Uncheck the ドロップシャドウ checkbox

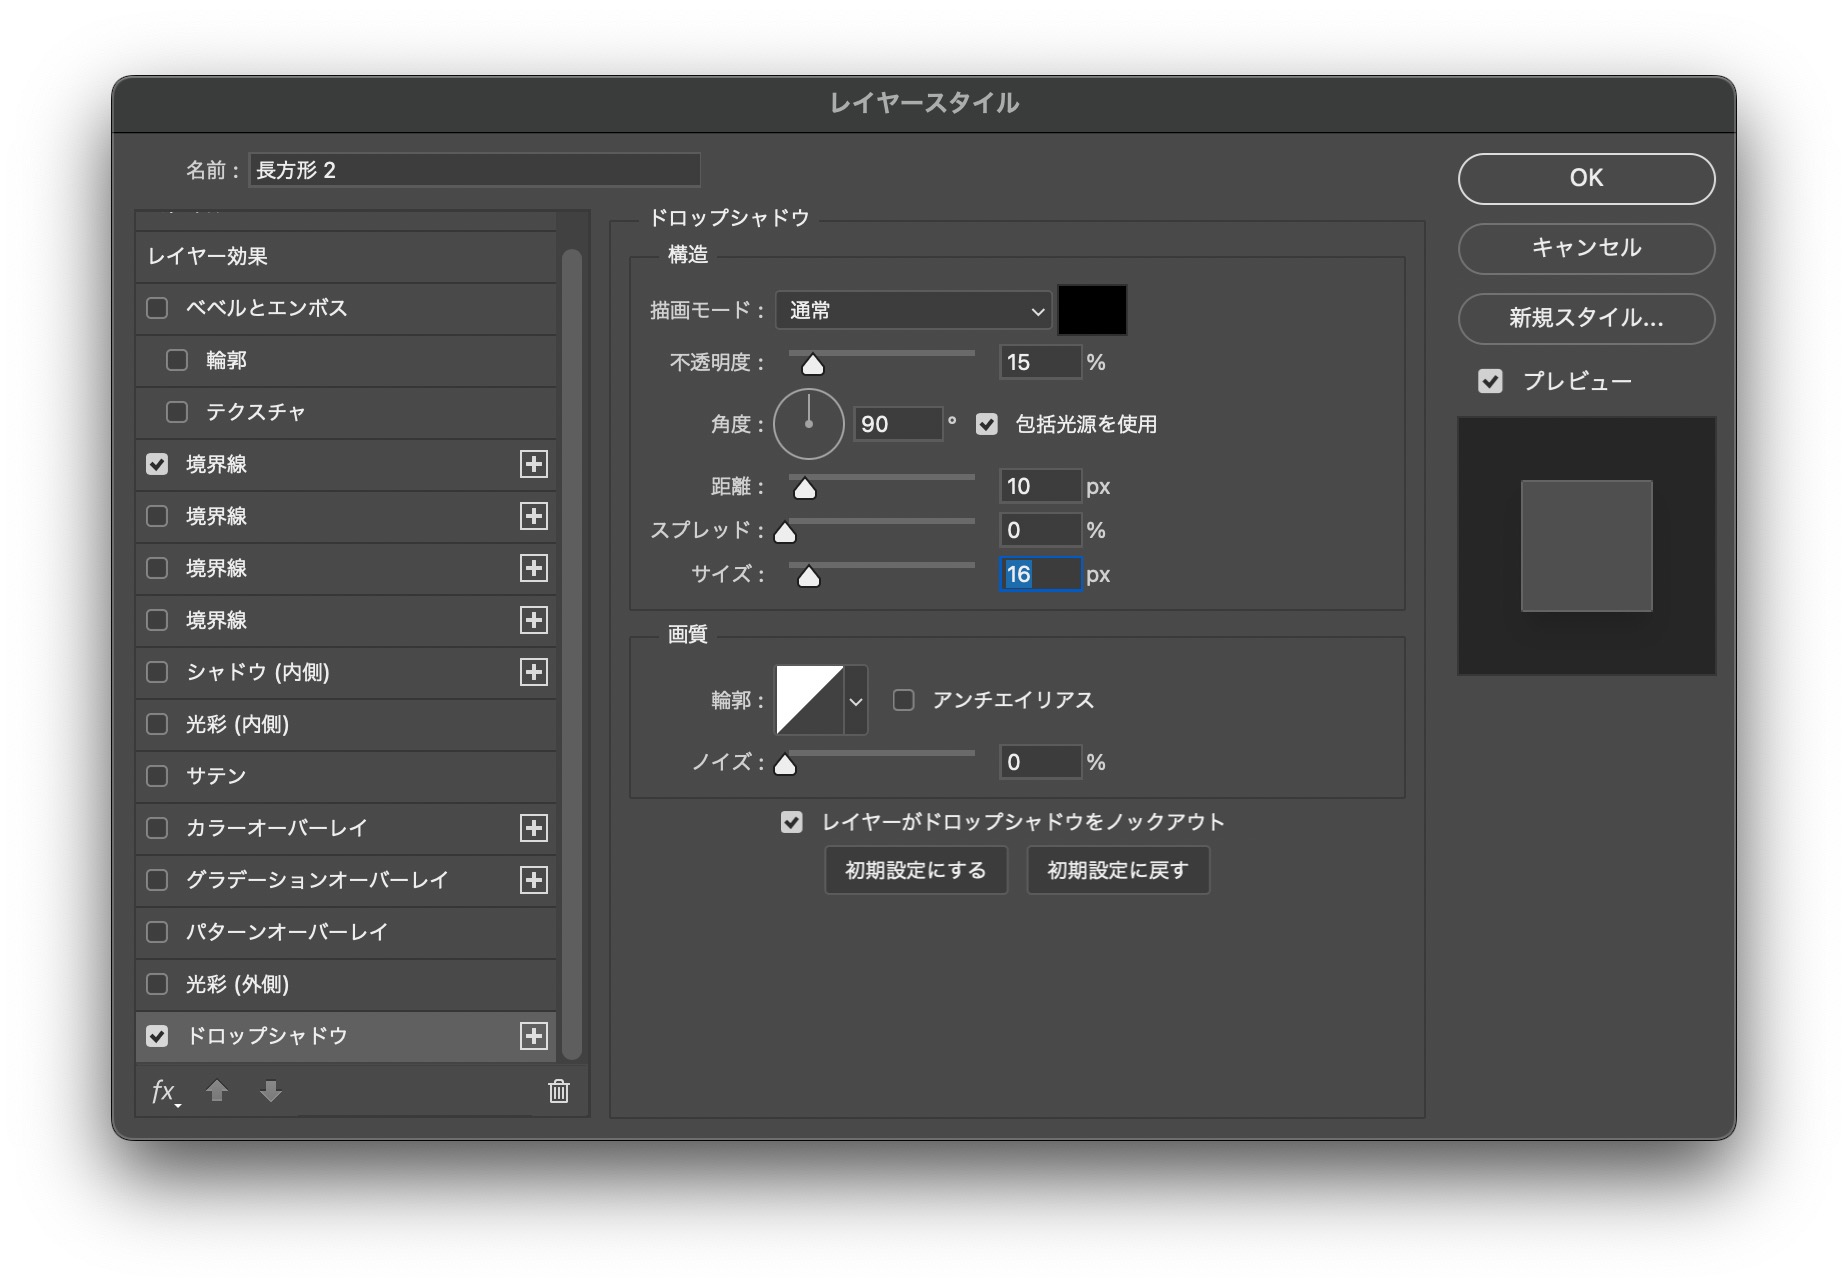pos(157,1036)
